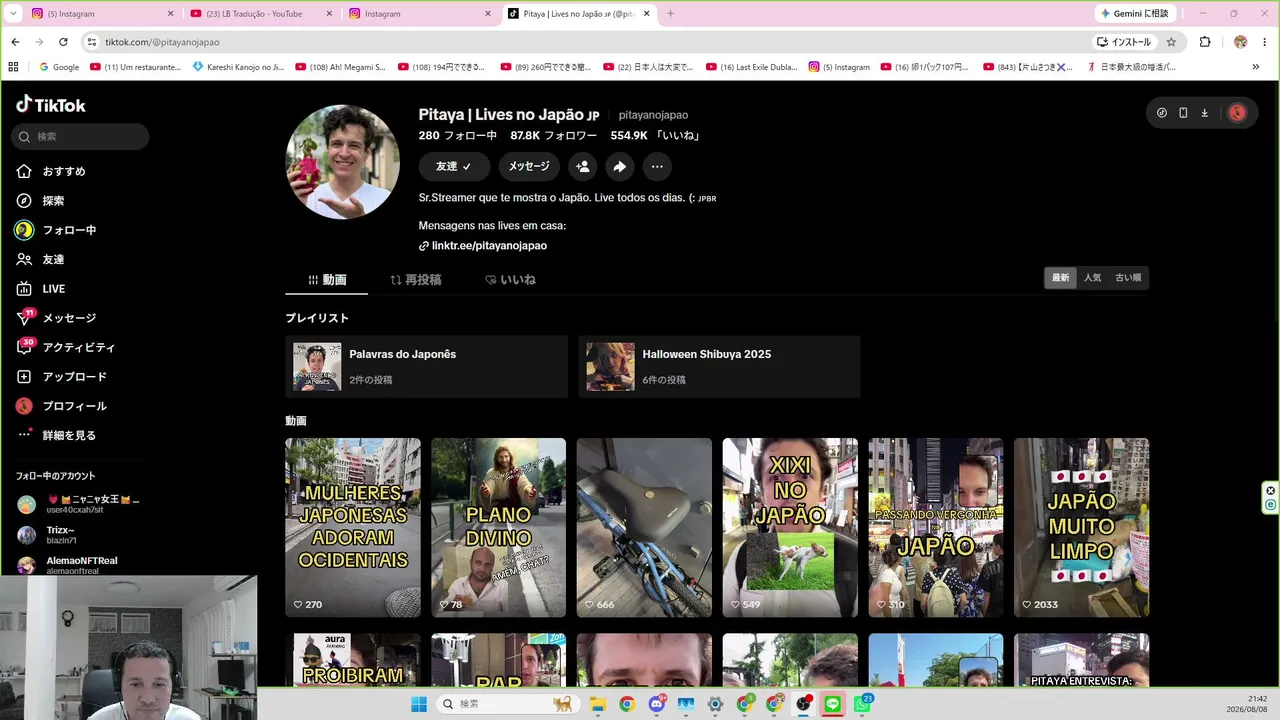This screenshot has width=1280, height=720.
Task: Open the three-dot more options on profile
Action: (657, 167)
